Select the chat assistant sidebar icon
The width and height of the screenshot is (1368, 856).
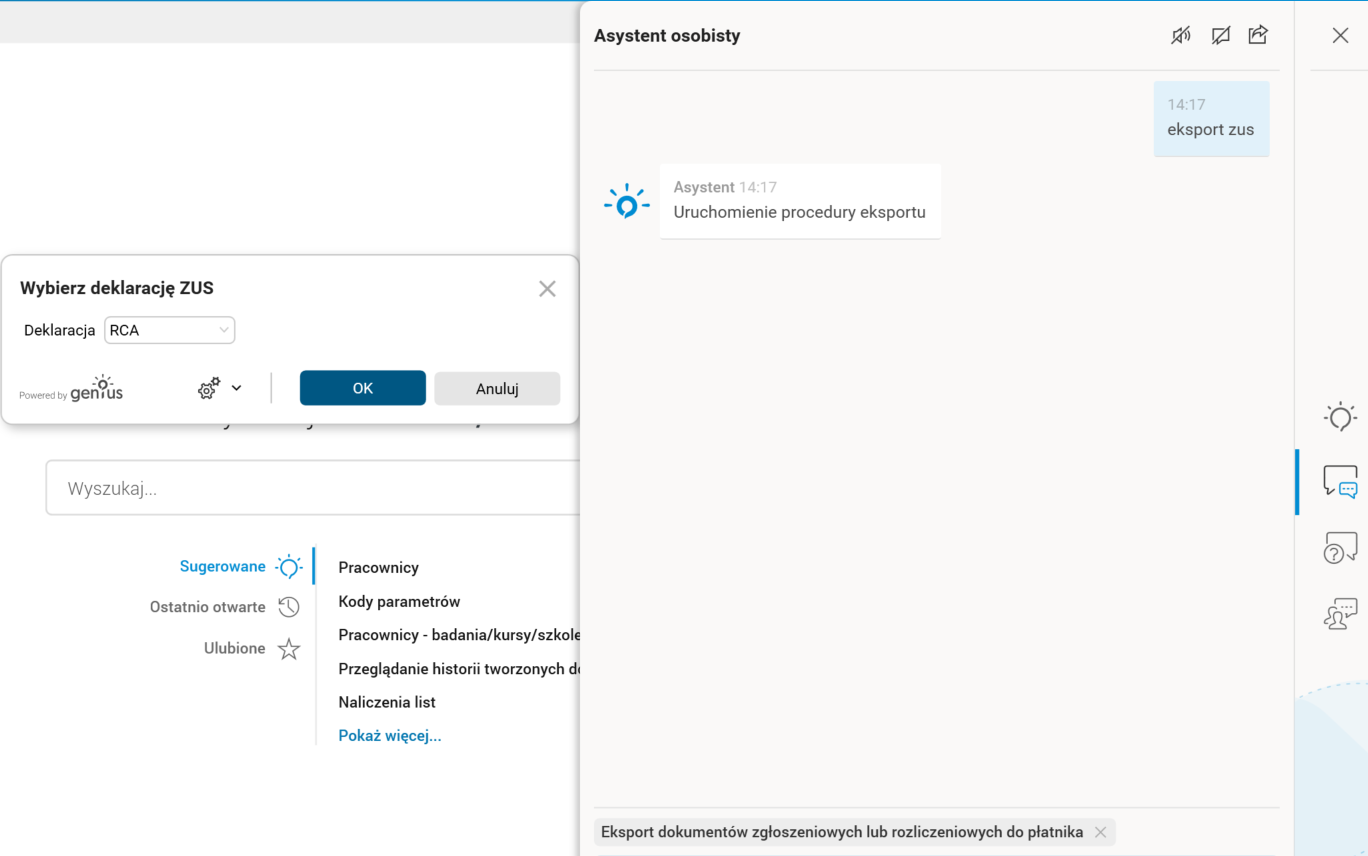pos(1340,482)
